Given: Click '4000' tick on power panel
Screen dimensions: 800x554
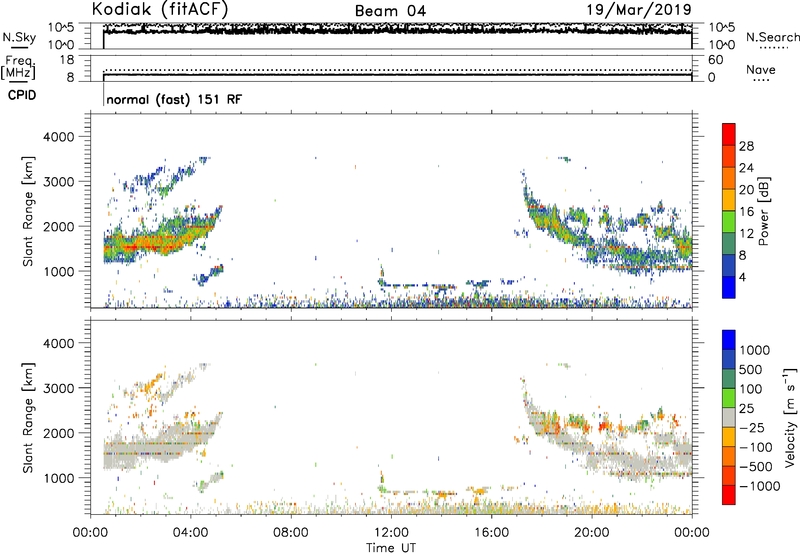Looking at the screenshot, I should tap(58, 137).
